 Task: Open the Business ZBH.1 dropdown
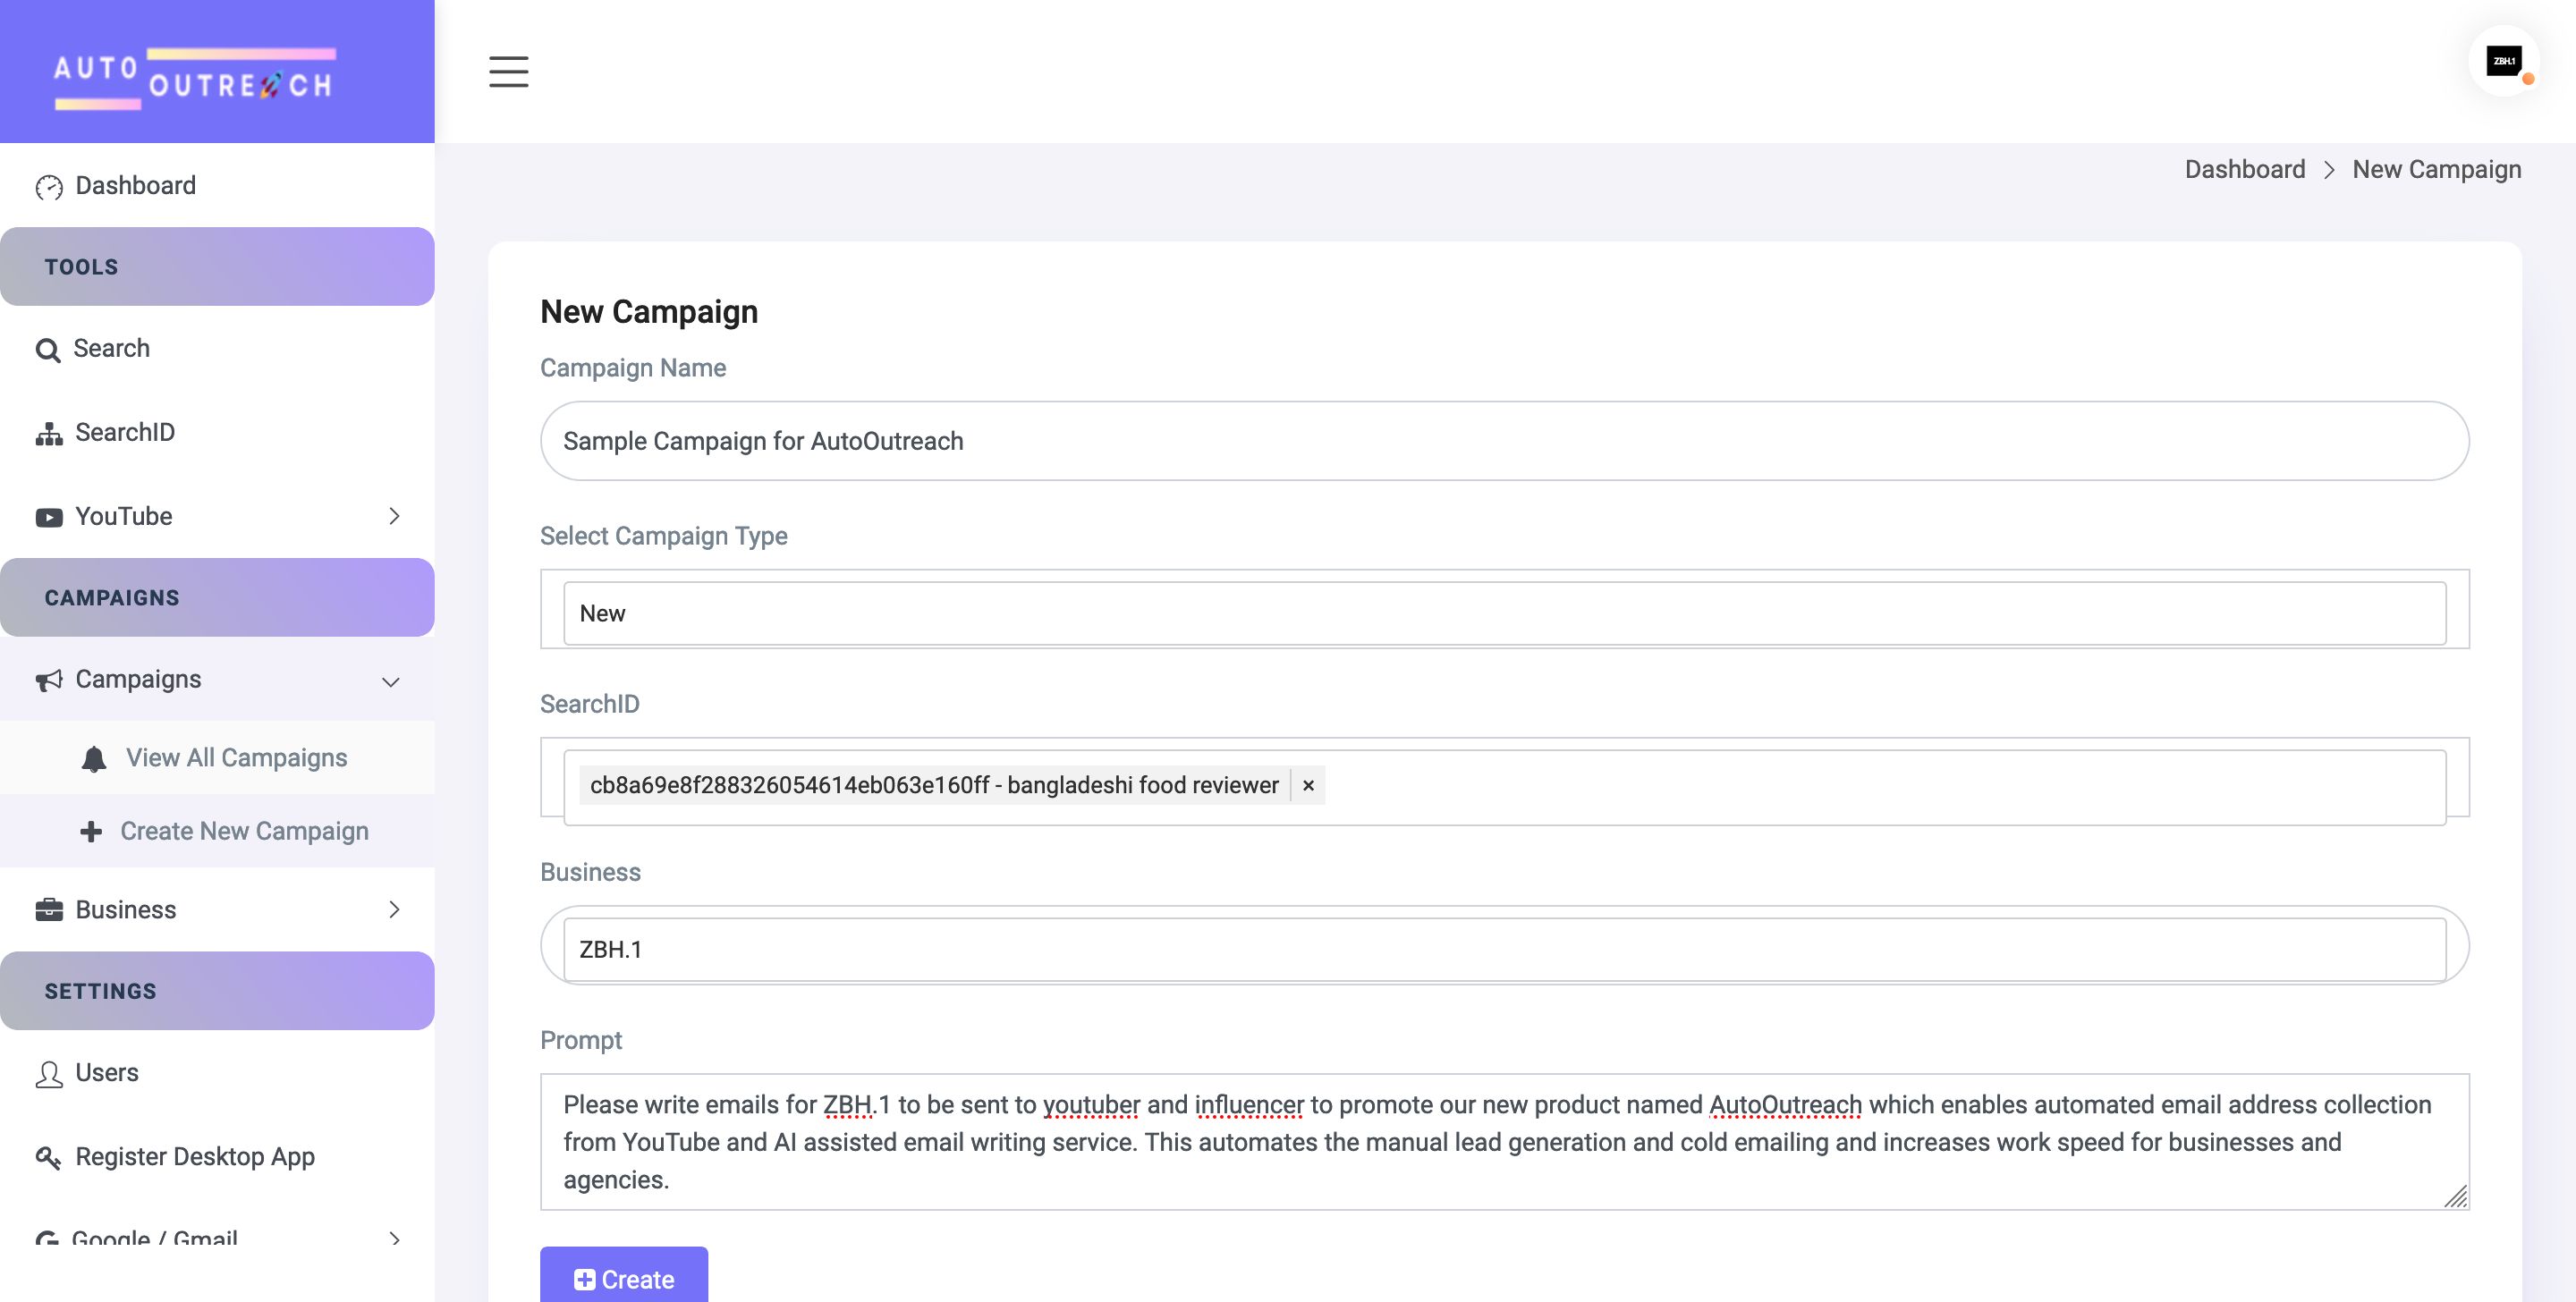click(x=1504, y=949)
